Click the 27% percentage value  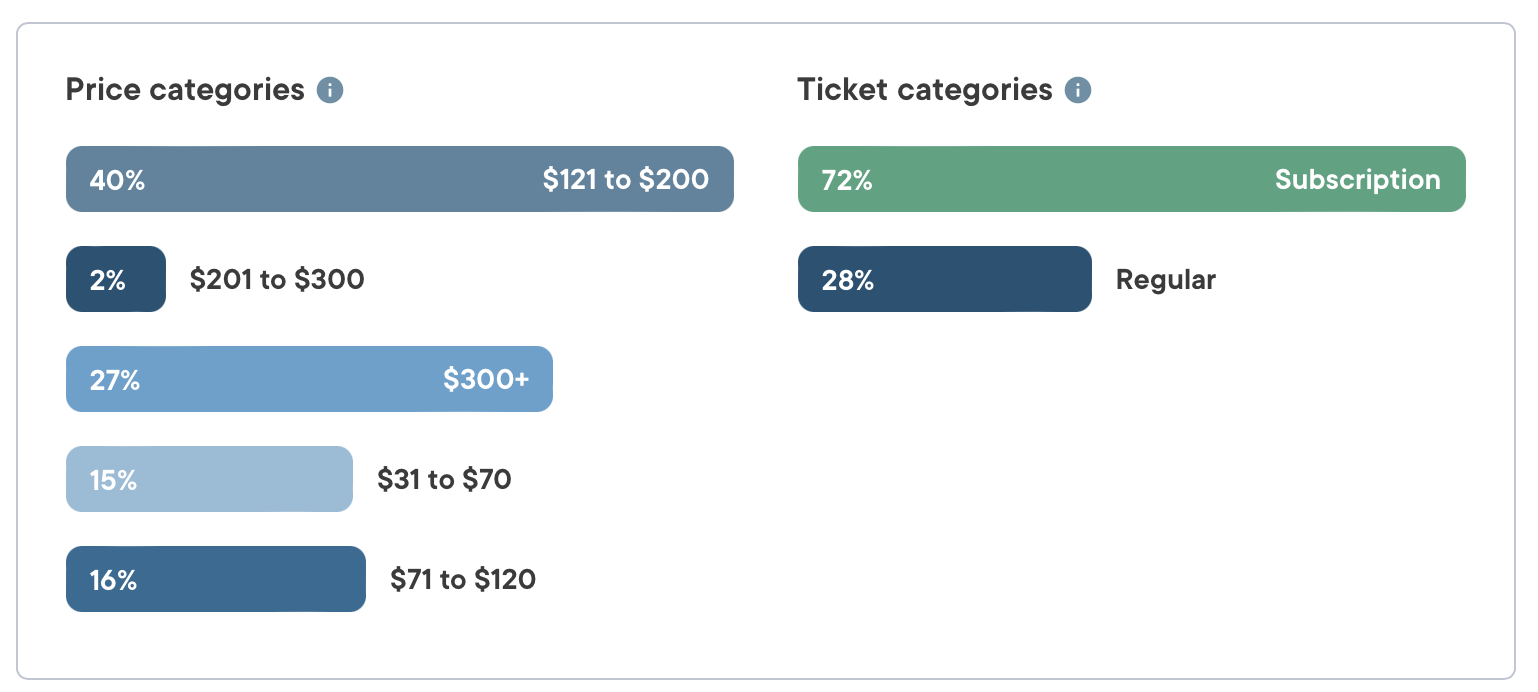pos(115,380)
